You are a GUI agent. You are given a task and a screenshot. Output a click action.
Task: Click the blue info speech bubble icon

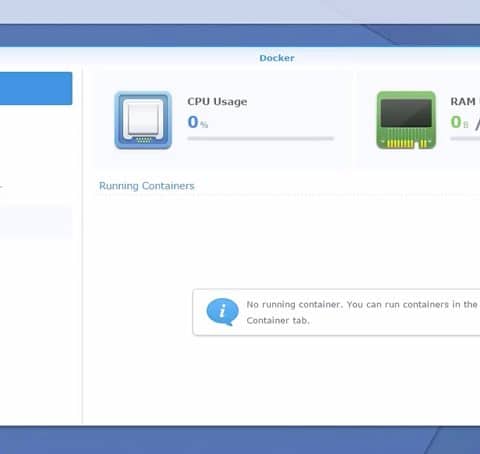[x=222, y=312]
